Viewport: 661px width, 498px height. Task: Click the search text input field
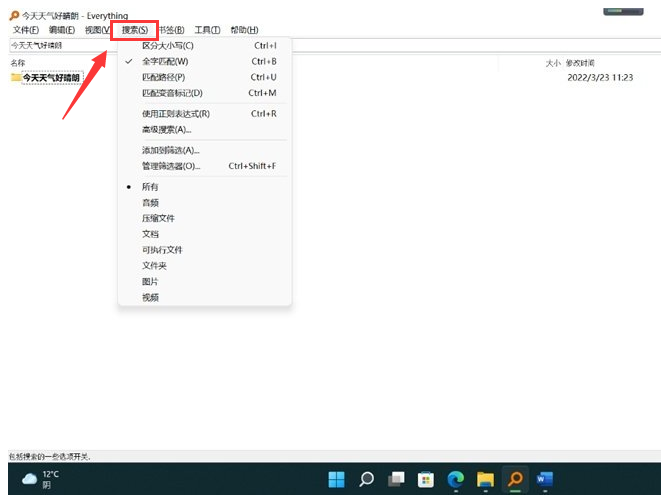click(x=60, y=46)
